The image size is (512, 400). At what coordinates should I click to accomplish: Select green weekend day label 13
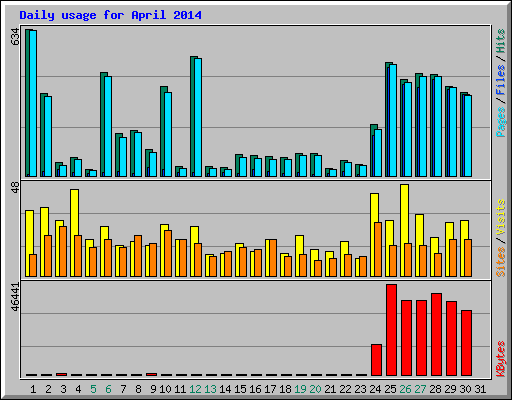pos(210,389)
